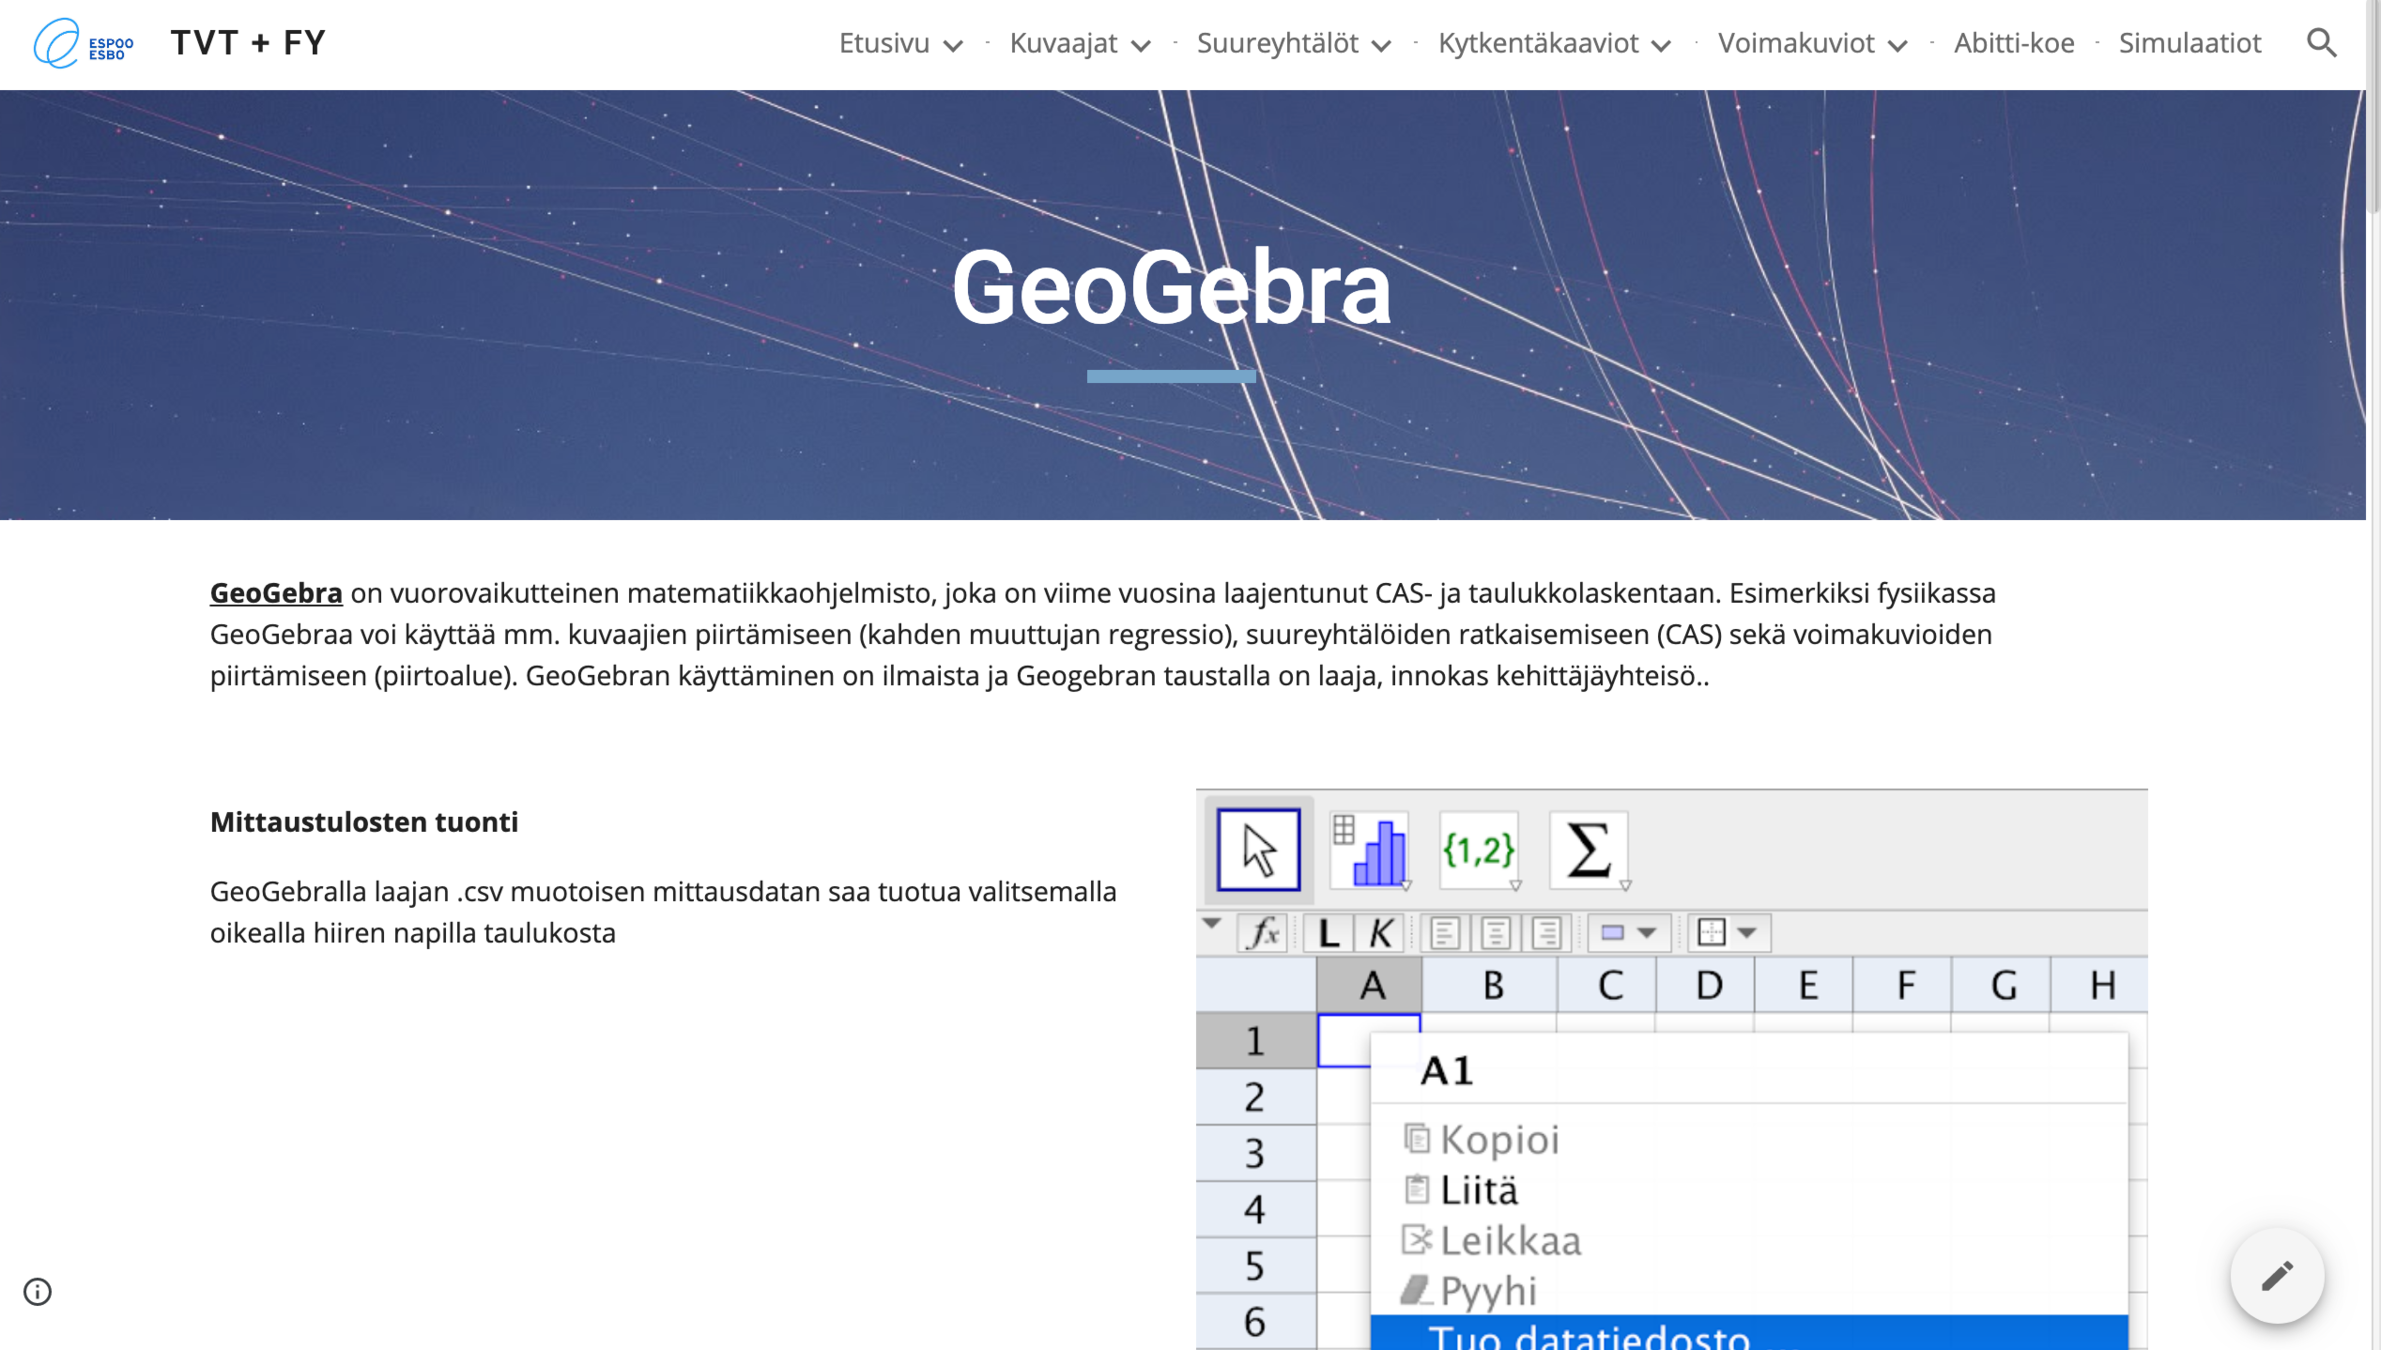This screenshot has width=2381, height=1350.
Task: Open the Abitti-koe page
Action: 2013,43
